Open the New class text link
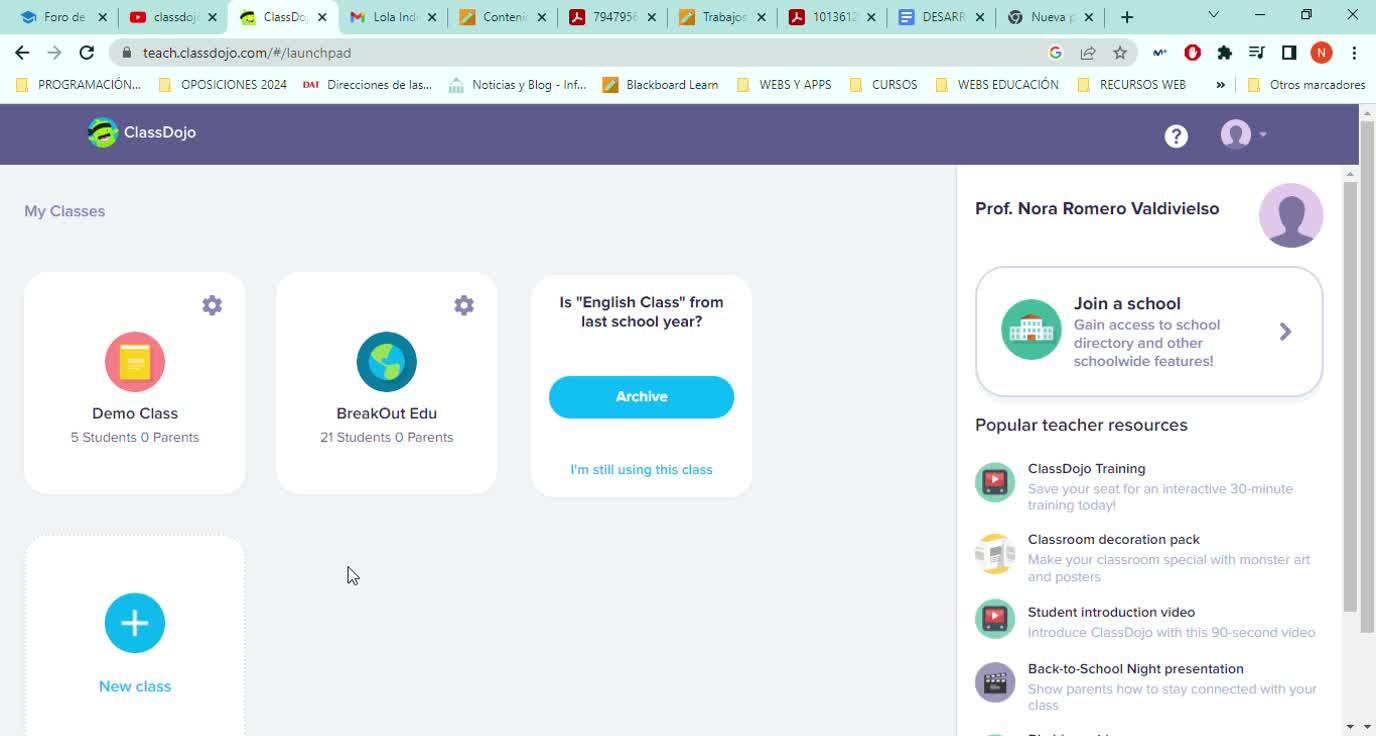The image size is (1376, 736). [x=135, y=687]
